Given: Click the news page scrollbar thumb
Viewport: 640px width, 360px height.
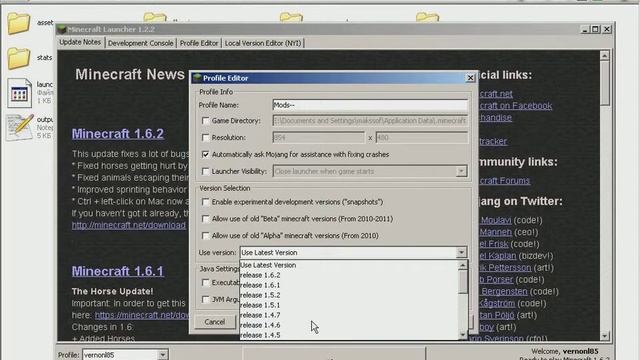Looking at the screenshot, I should pyautogui.click(x=605, y=83).
